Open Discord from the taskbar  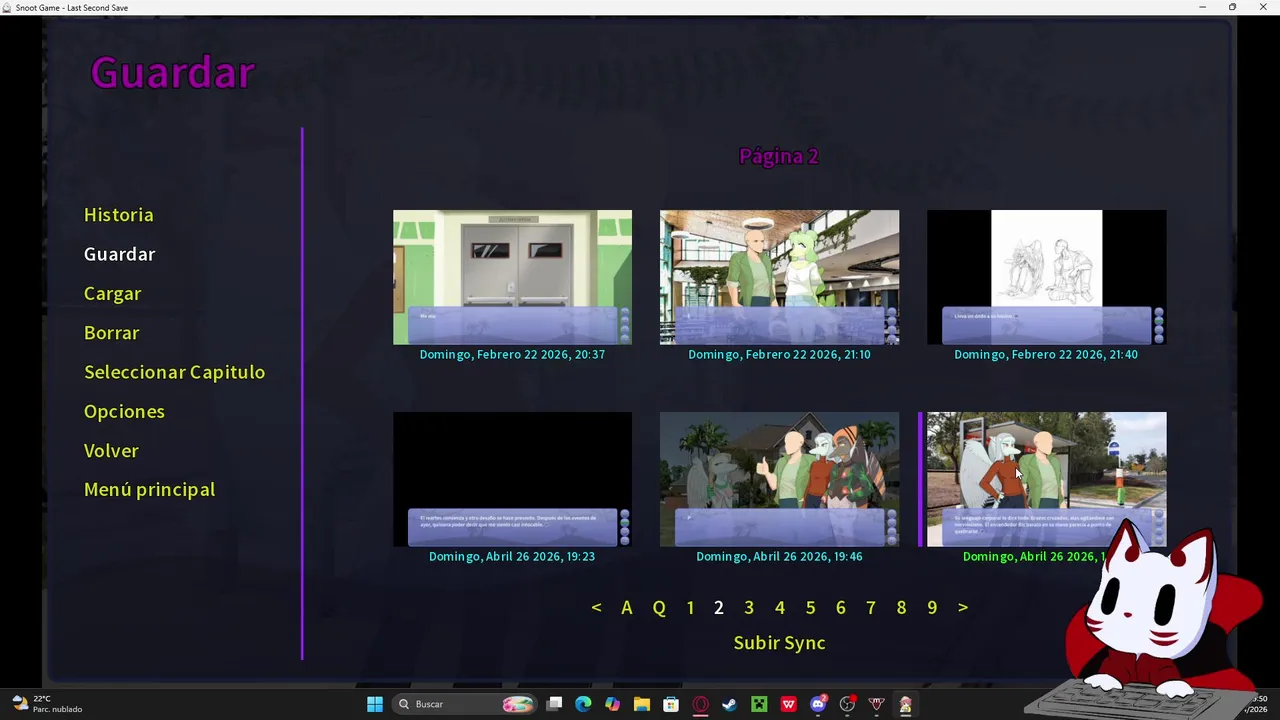pyautogui.click(x=818, y=704)
